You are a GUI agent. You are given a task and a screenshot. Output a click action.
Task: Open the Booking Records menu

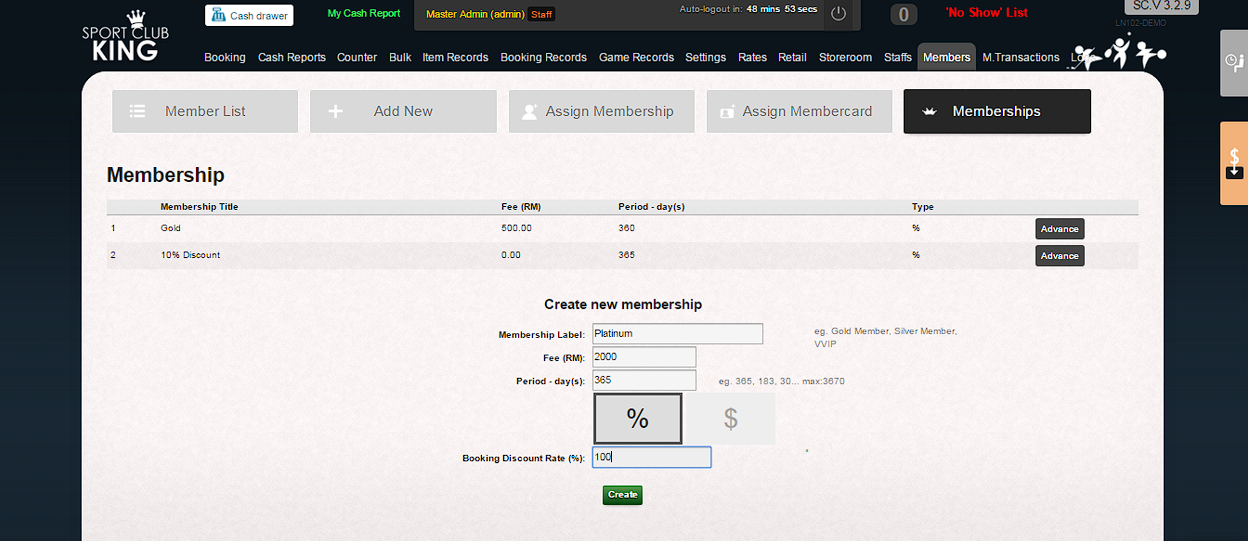tap(543, 57)
